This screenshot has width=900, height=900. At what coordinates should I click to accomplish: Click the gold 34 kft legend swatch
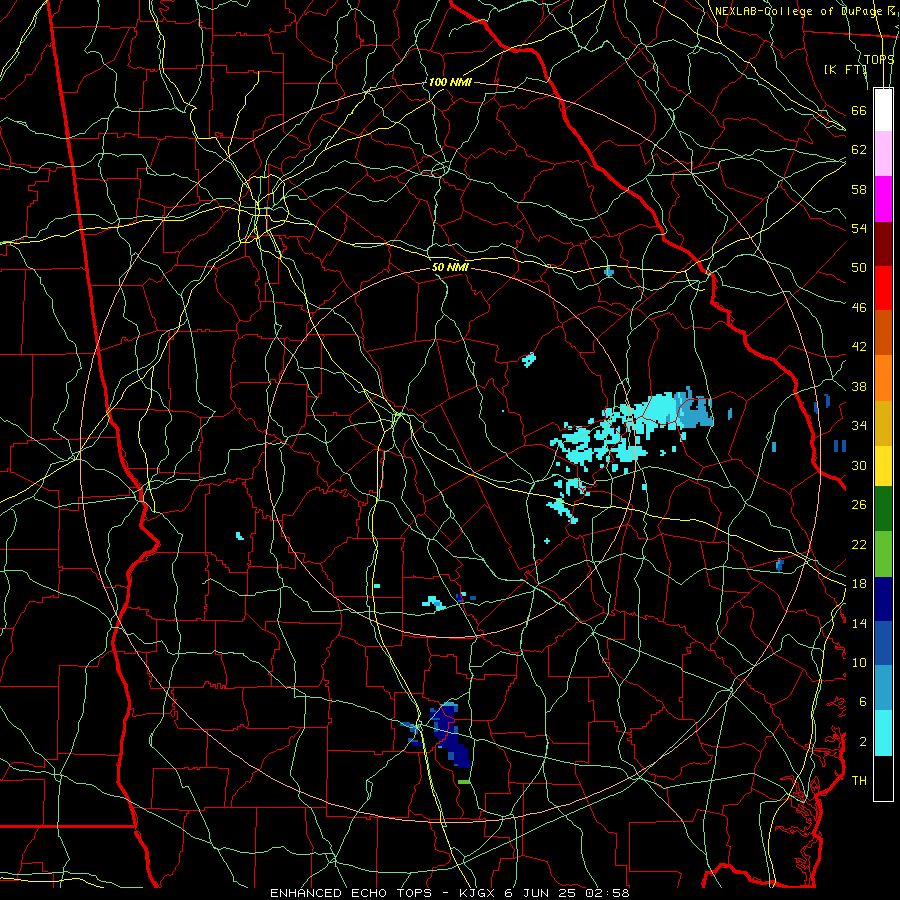[883, 423]
